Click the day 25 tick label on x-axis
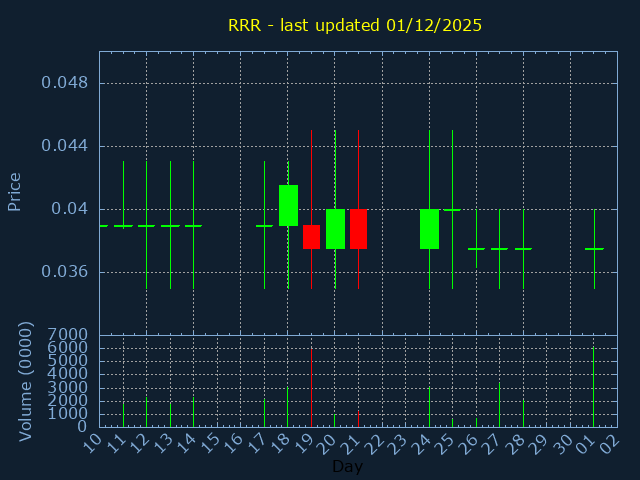This screenshot has height=480, width=640. coord(446,441)
